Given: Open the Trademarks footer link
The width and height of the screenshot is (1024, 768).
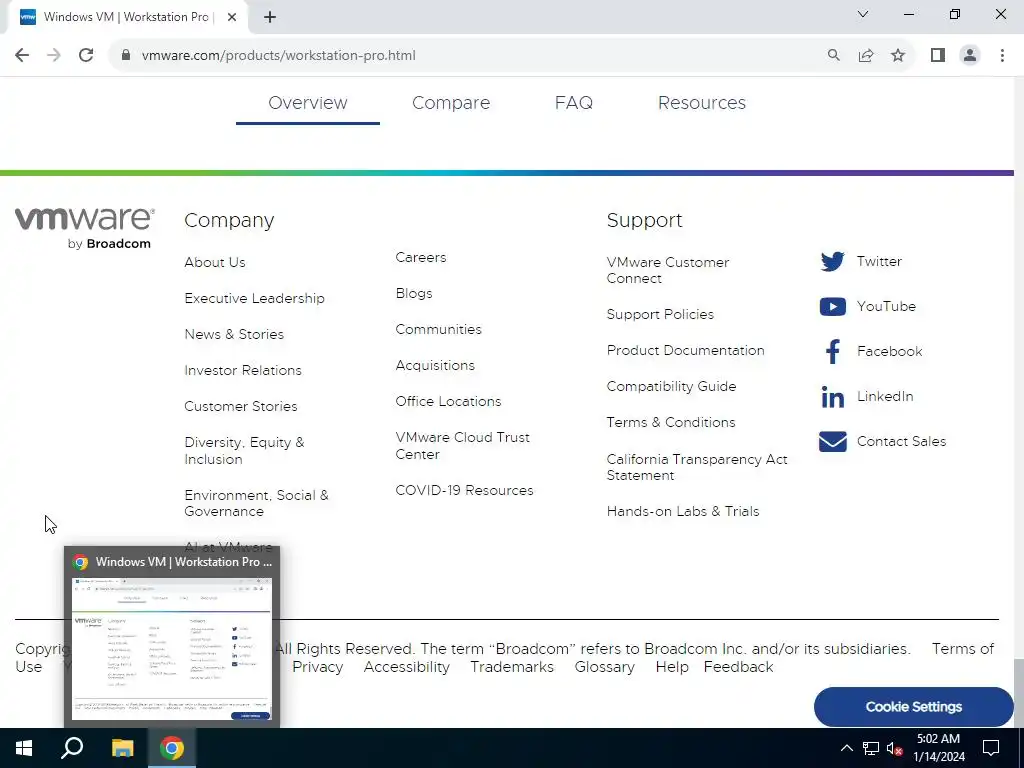Looking at the screenshot, I should click(x=512, y=667).
